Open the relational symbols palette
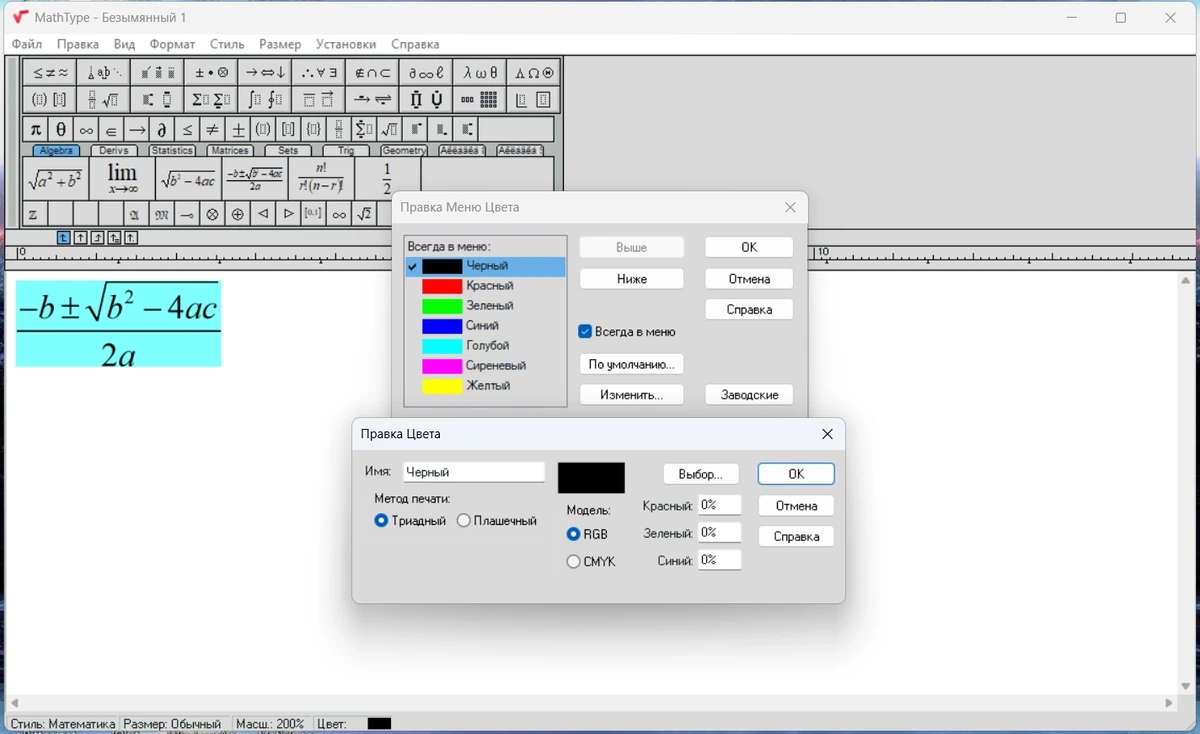The width and height of the screenshot is (1200, 734). point(50,73)
